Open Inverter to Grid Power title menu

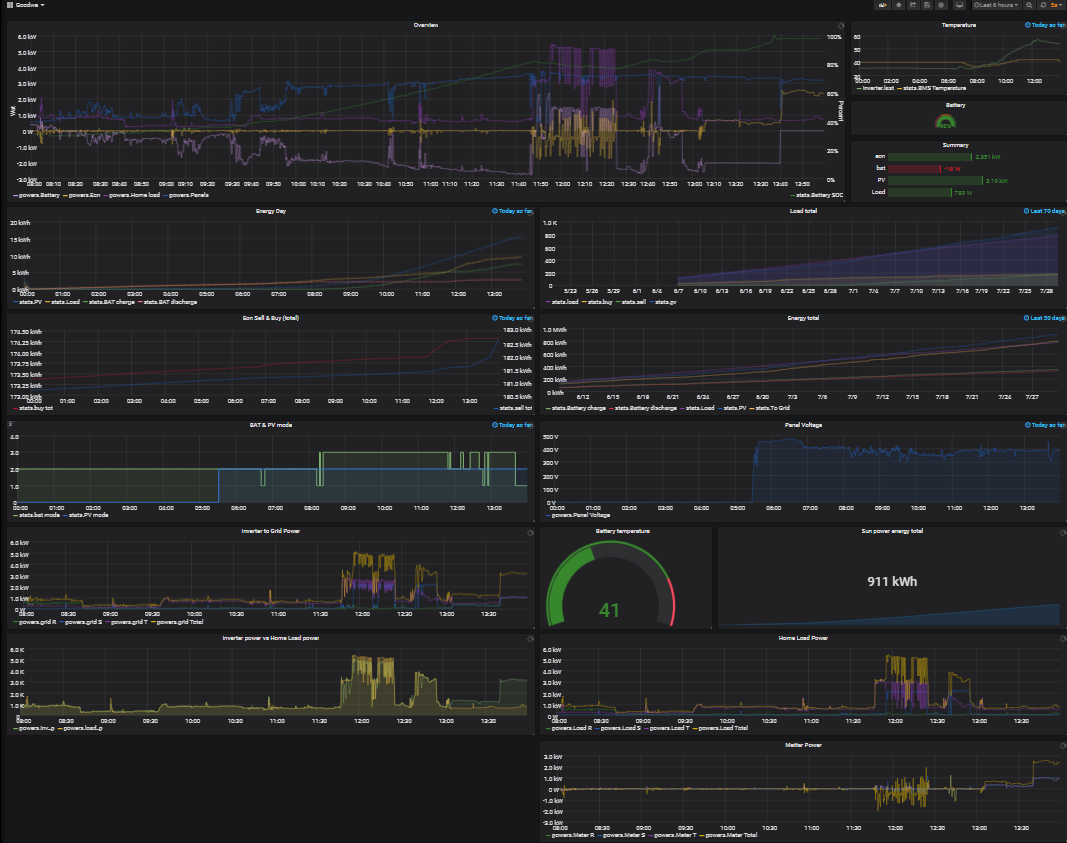(271, 531)
